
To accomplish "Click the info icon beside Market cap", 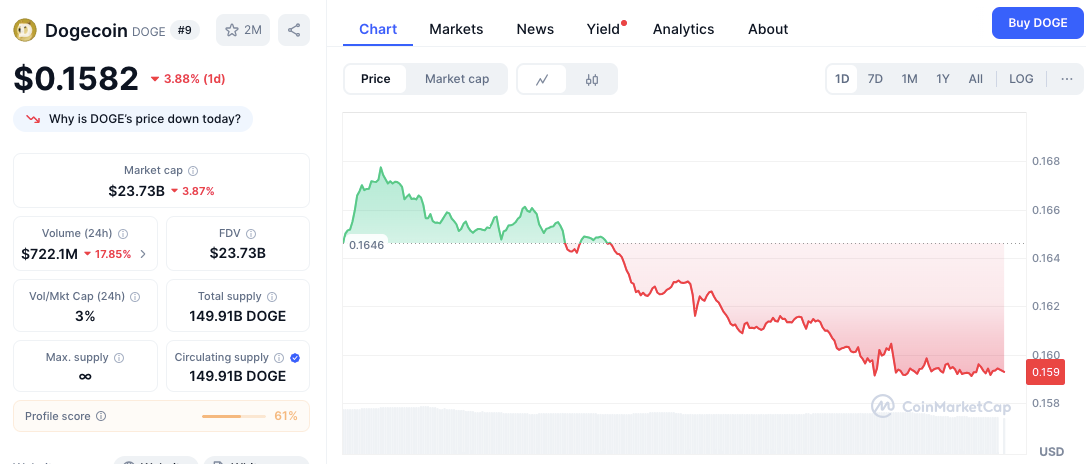I will pos(193,170).
